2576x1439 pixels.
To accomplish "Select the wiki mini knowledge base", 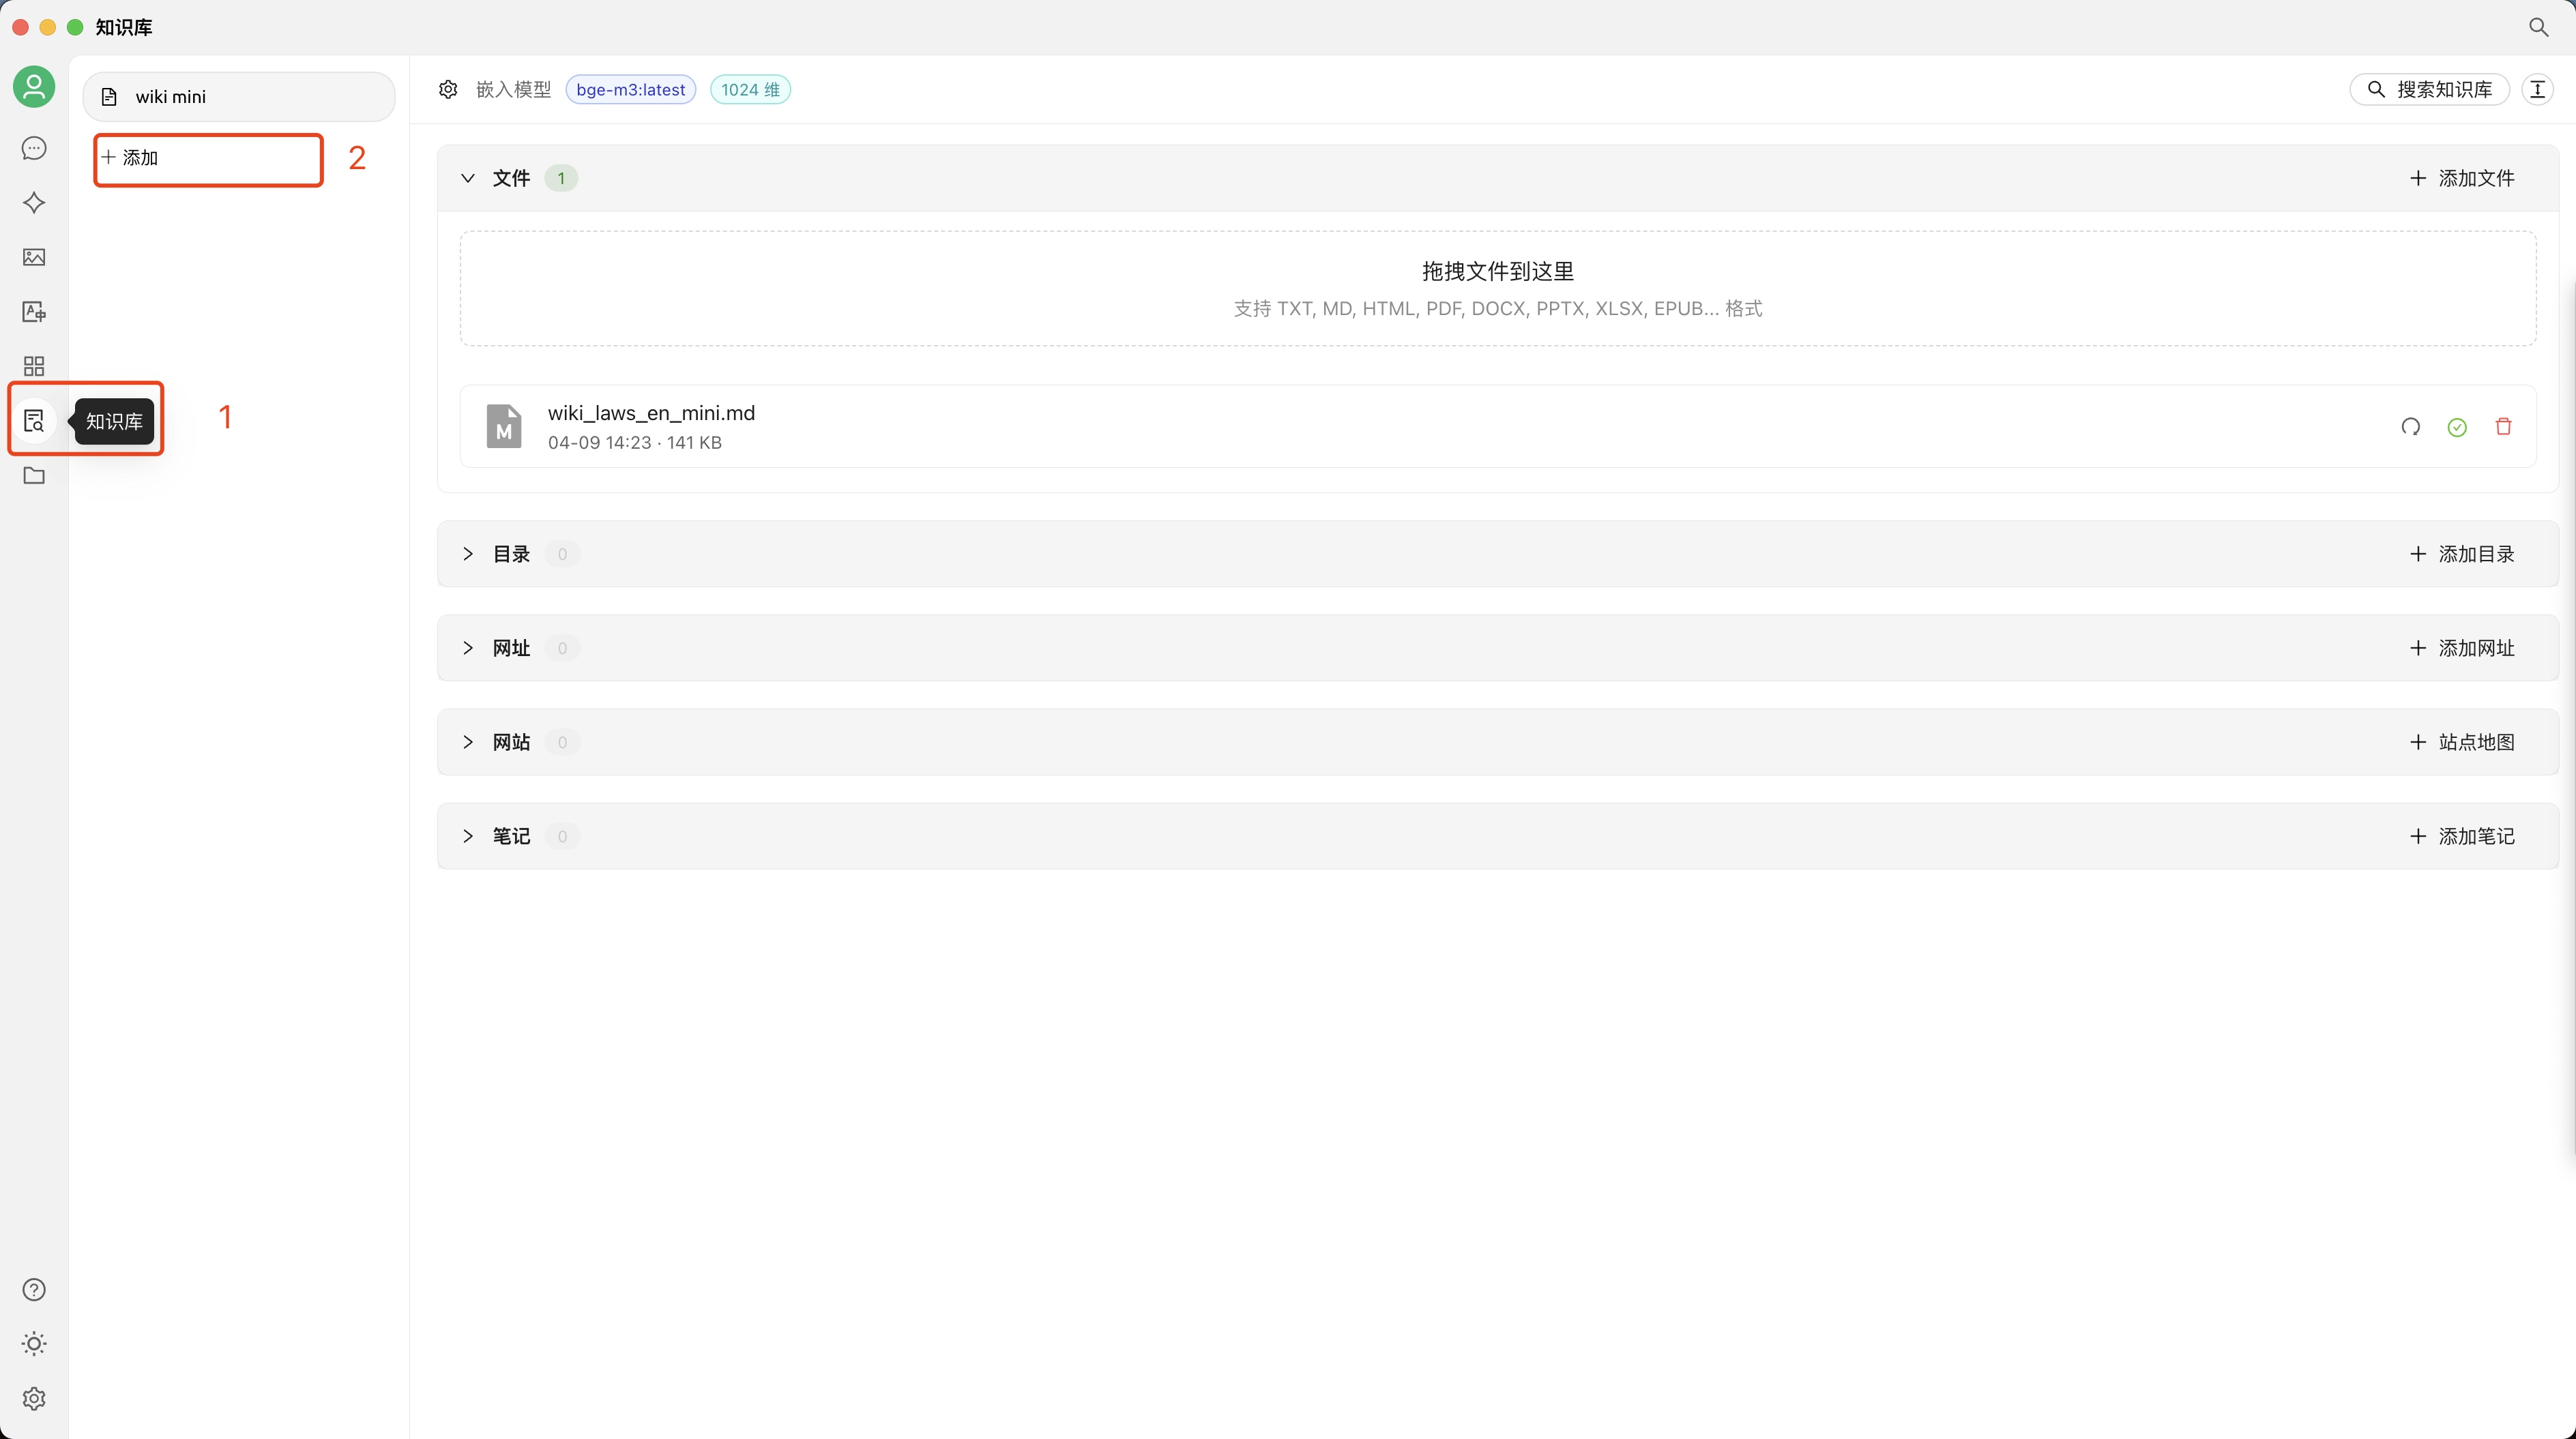I will 239,97.
